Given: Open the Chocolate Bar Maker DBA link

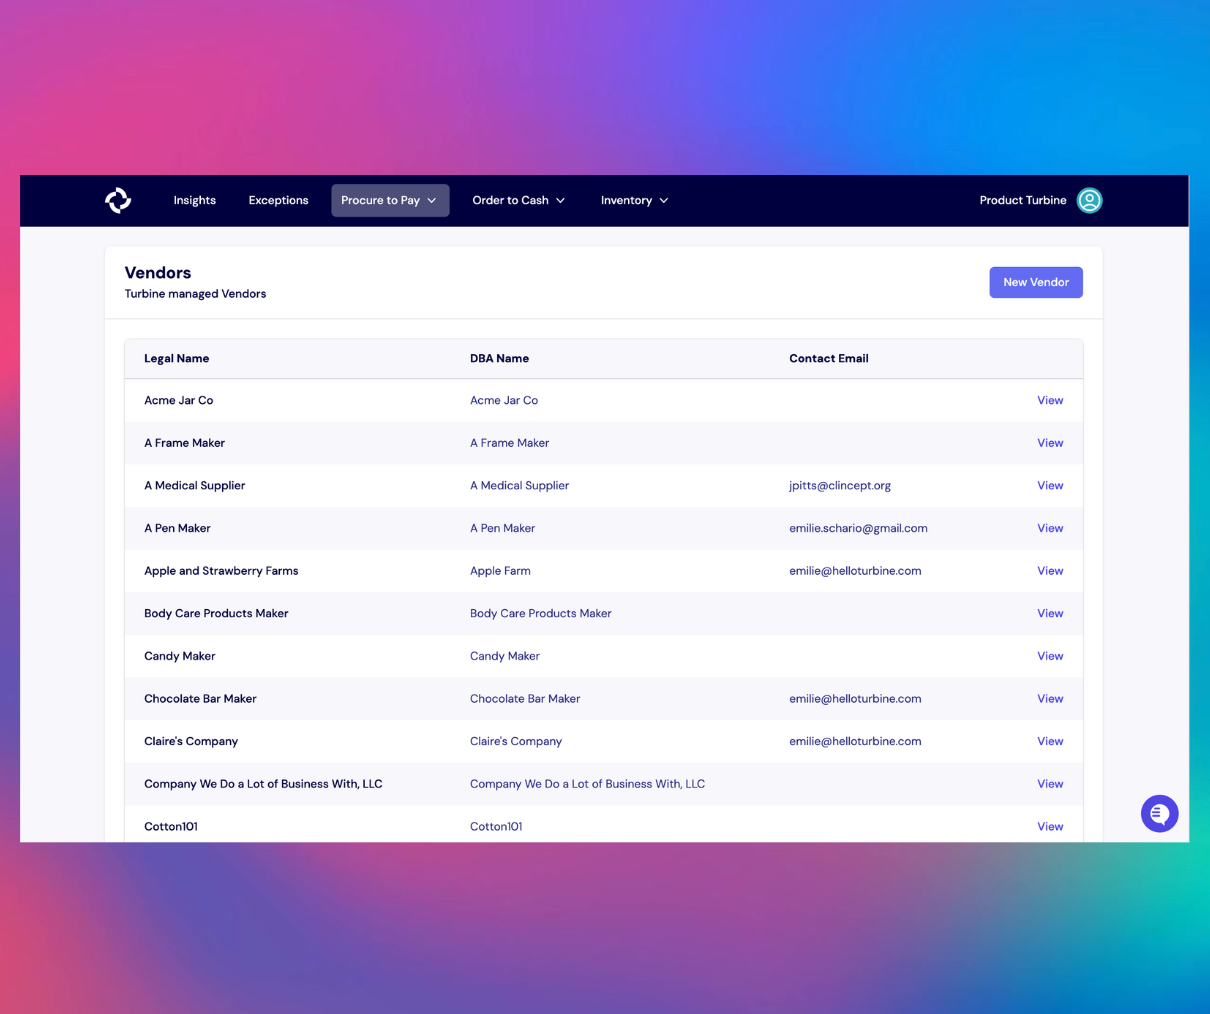Looking at the screenshot, I should pyautogui.click(x=524, y=699).
